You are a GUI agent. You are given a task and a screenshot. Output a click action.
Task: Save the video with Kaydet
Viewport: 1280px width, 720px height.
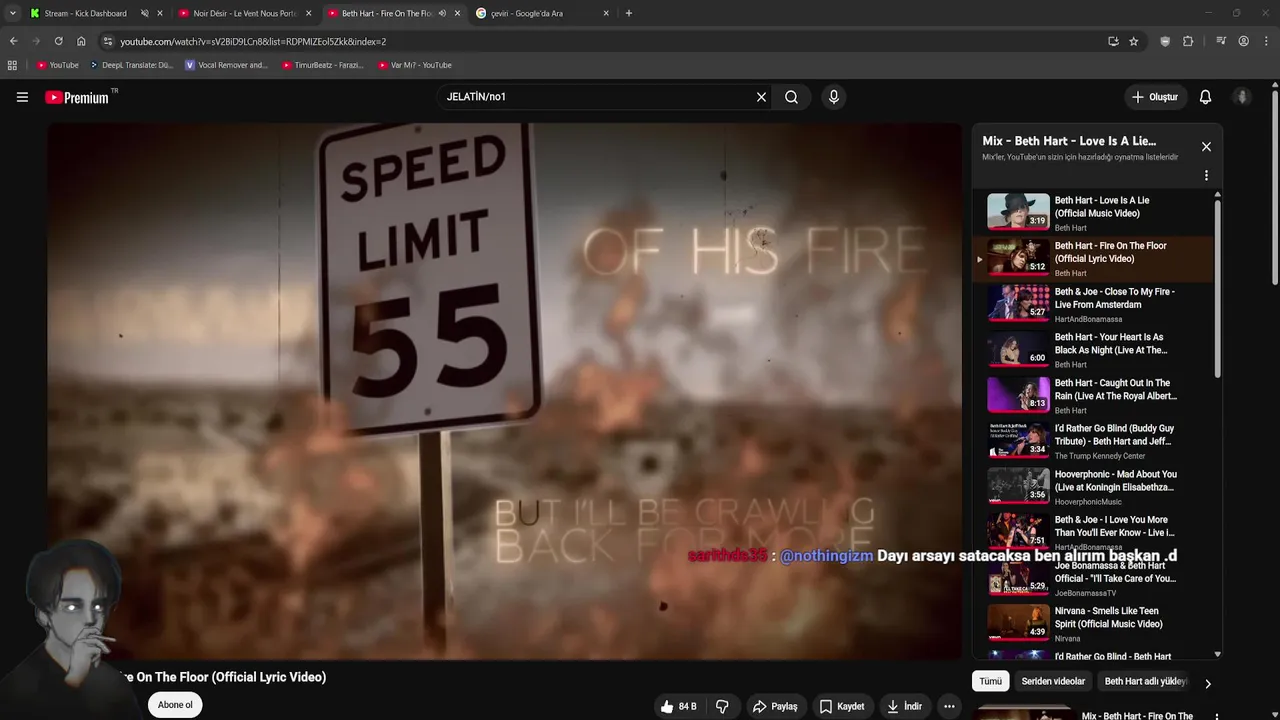coord(842,706)
